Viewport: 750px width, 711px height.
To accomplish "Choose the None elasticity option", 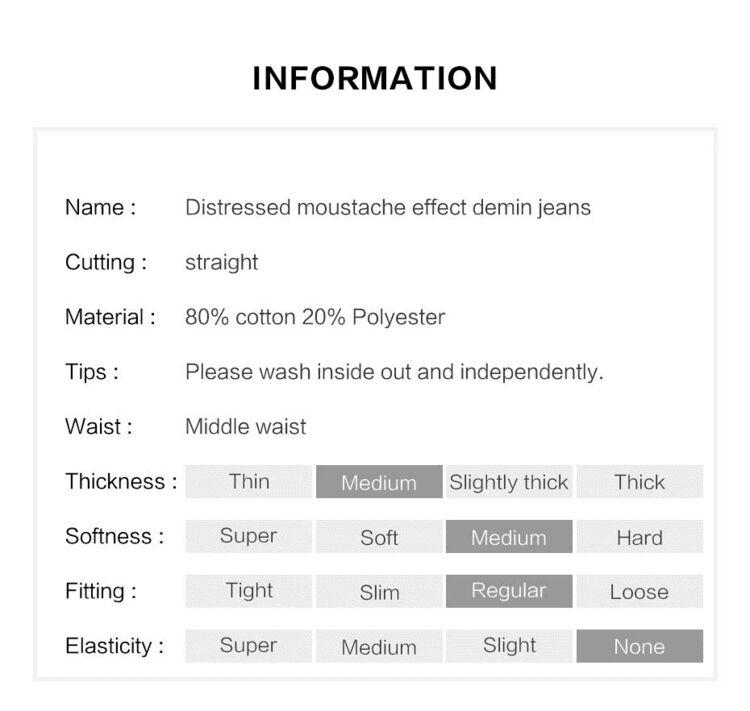I will tap(640, 646).
